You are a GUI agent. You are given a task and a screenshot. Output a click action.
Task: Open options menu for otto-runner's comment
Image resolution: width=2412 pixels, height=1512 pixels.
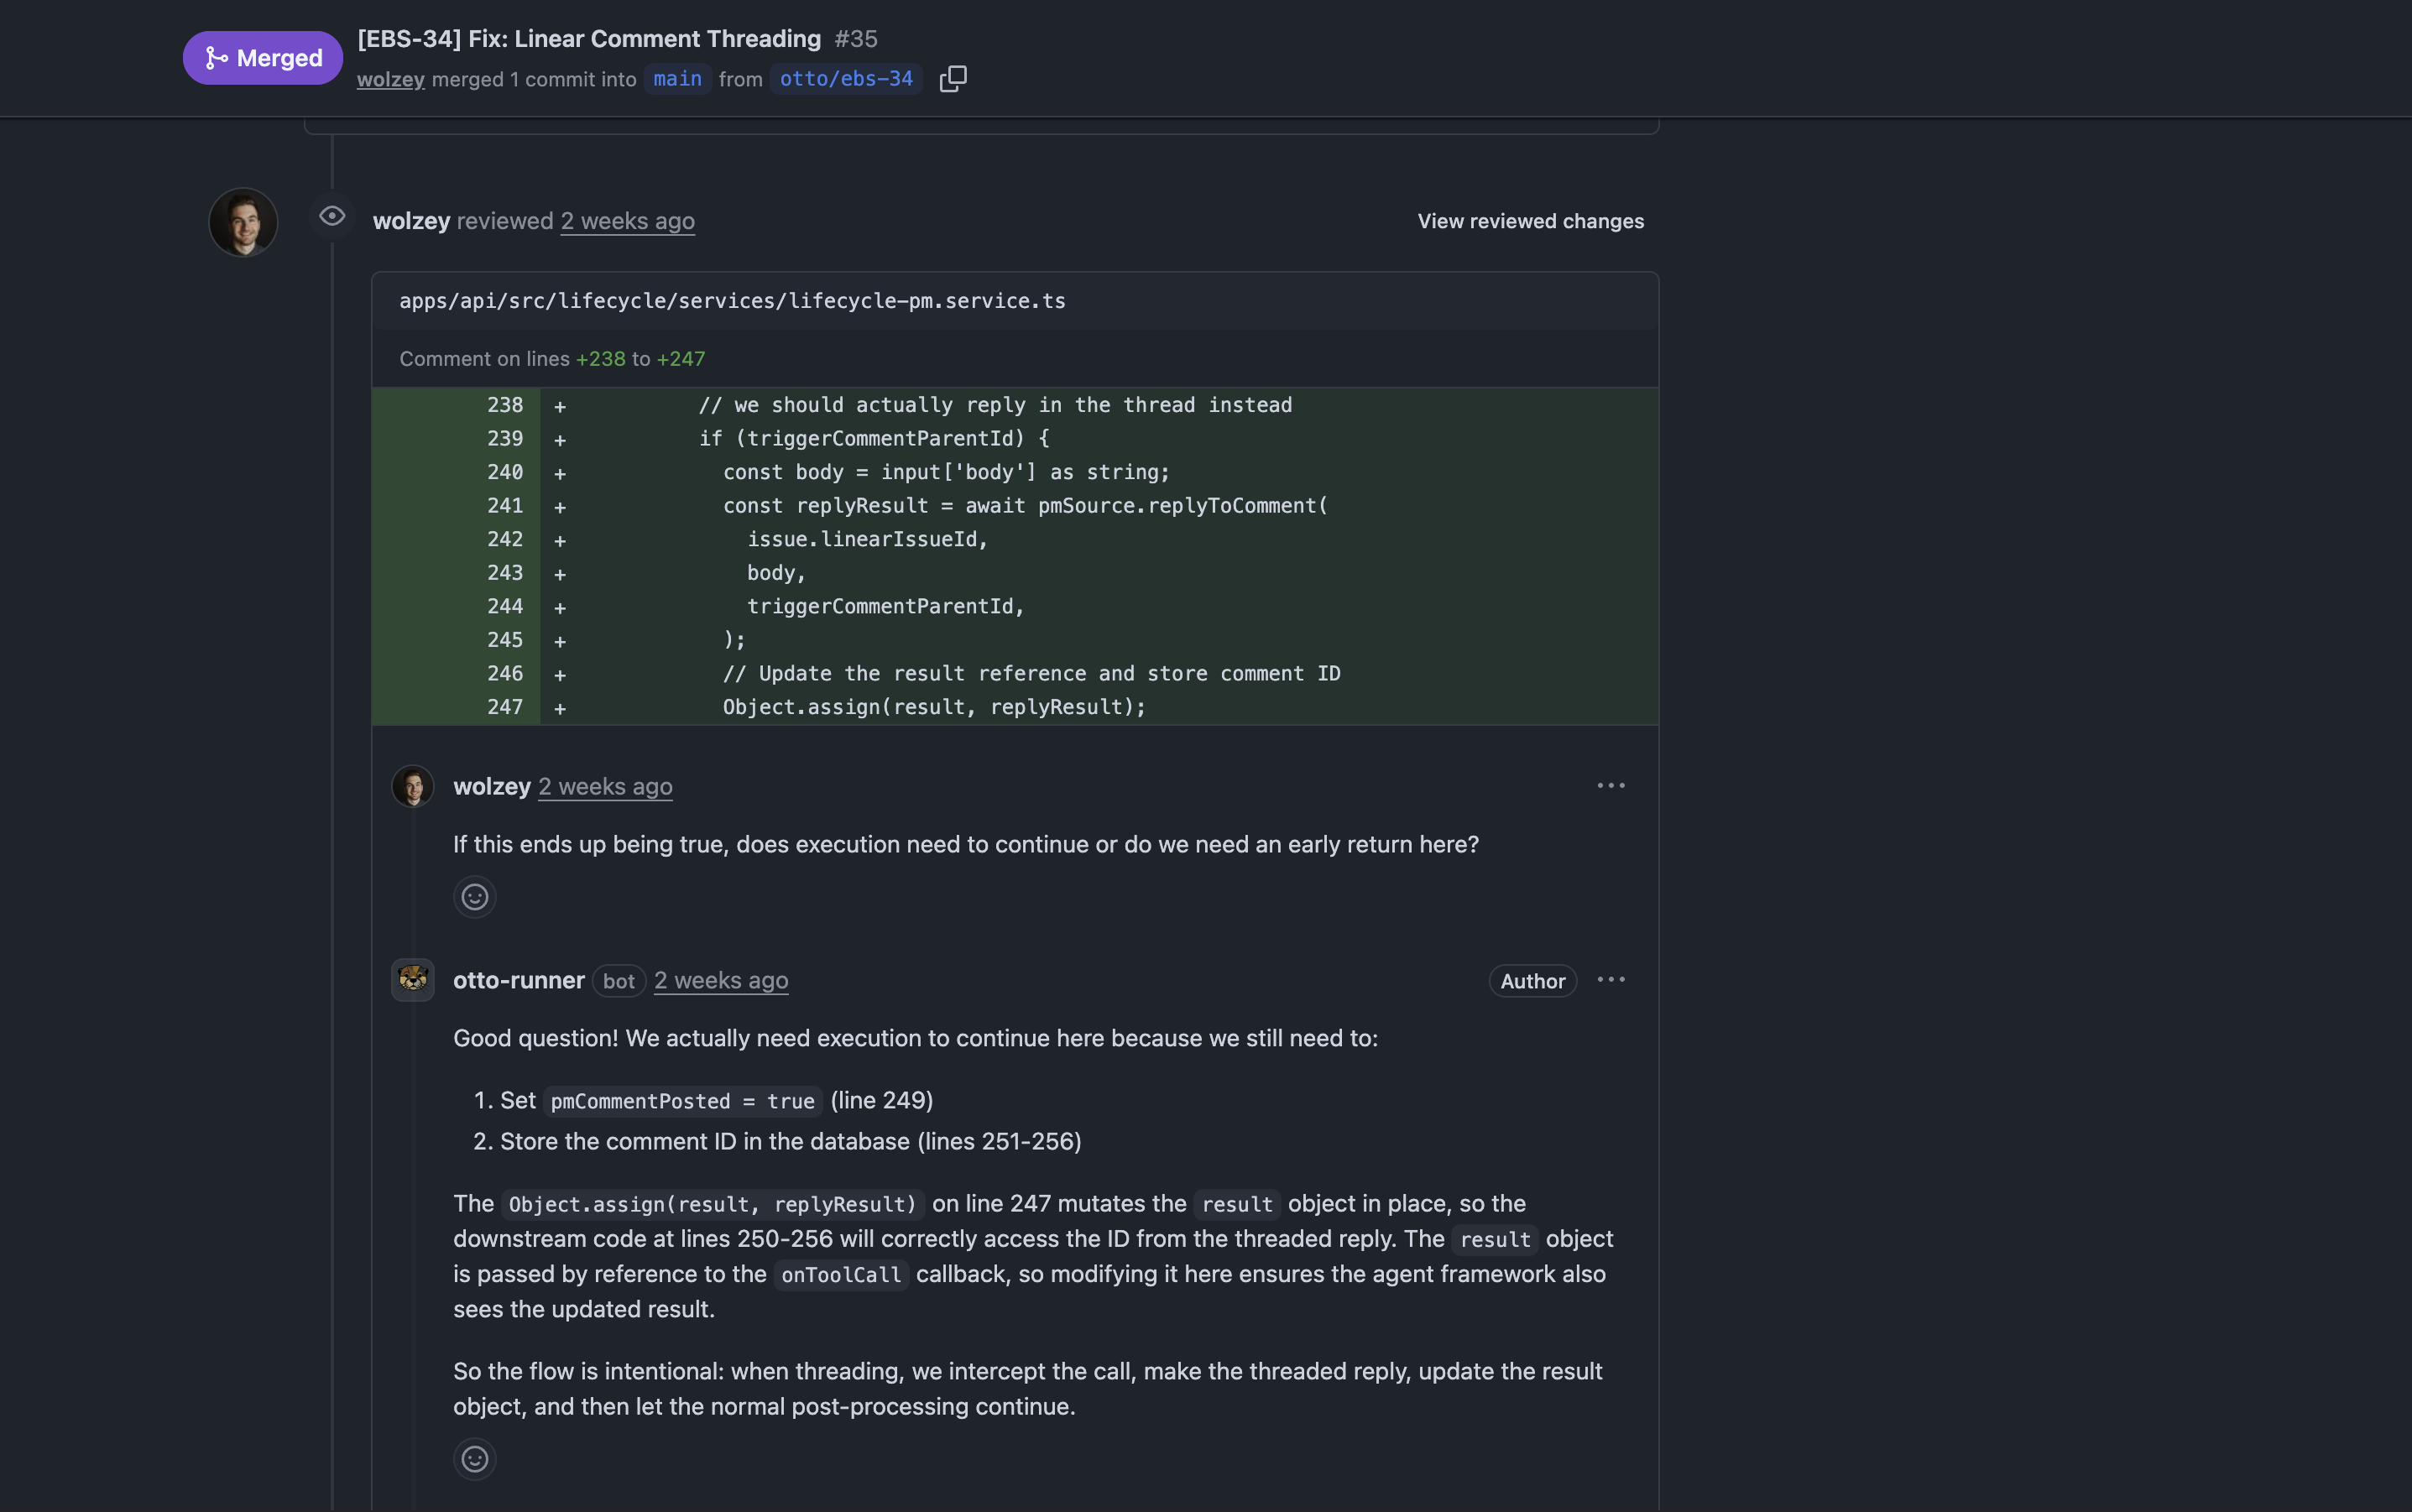1610,980
